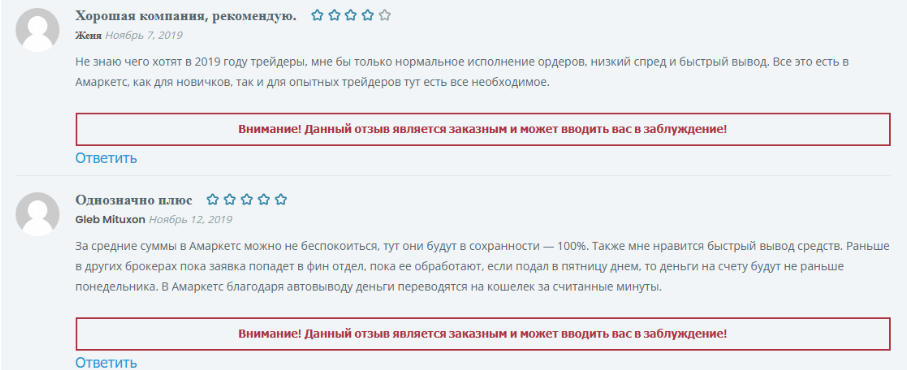Click first star of 'Хорошая компания' rating
907x370 pixels.
(x=317, y=16)
